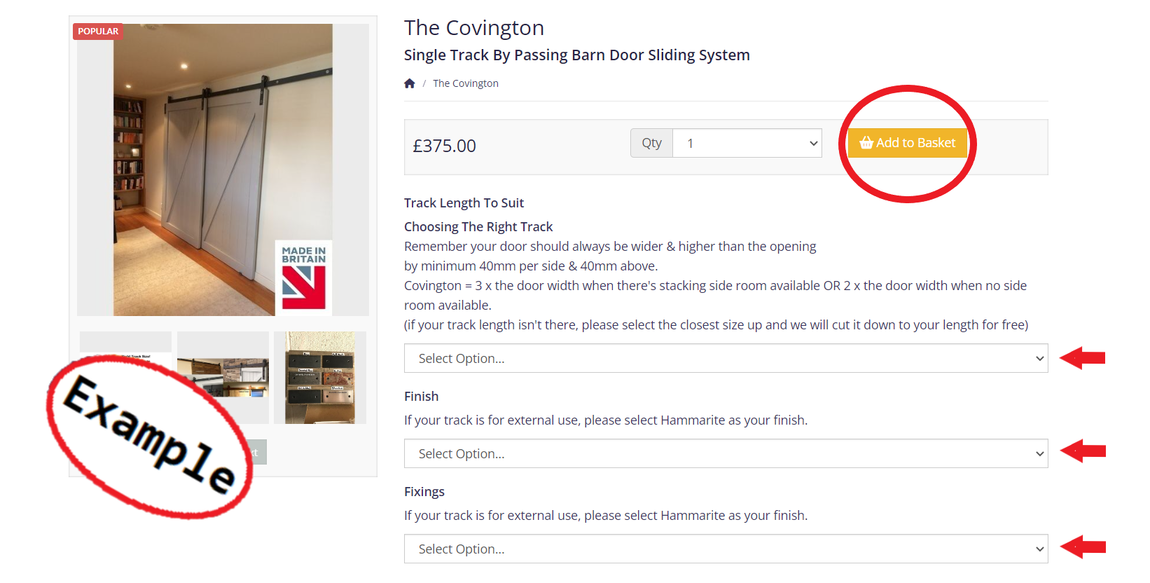Image resolution: width=1150 pixels, height=583 pixels.
Task: Open the Fixings select option dropdown
Action: pyautogui.click(x=725, y=548)
